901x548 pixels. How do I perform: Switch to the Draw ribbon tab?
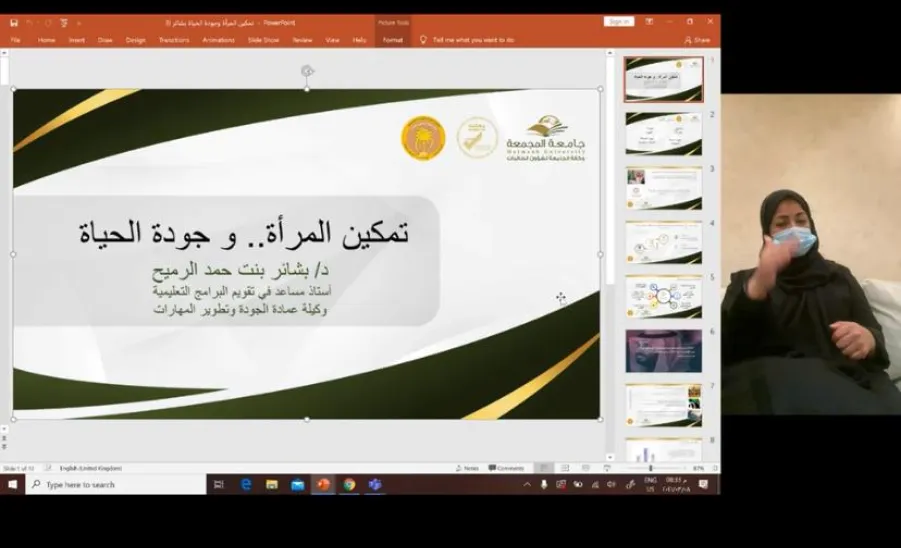tap(105, 40)
